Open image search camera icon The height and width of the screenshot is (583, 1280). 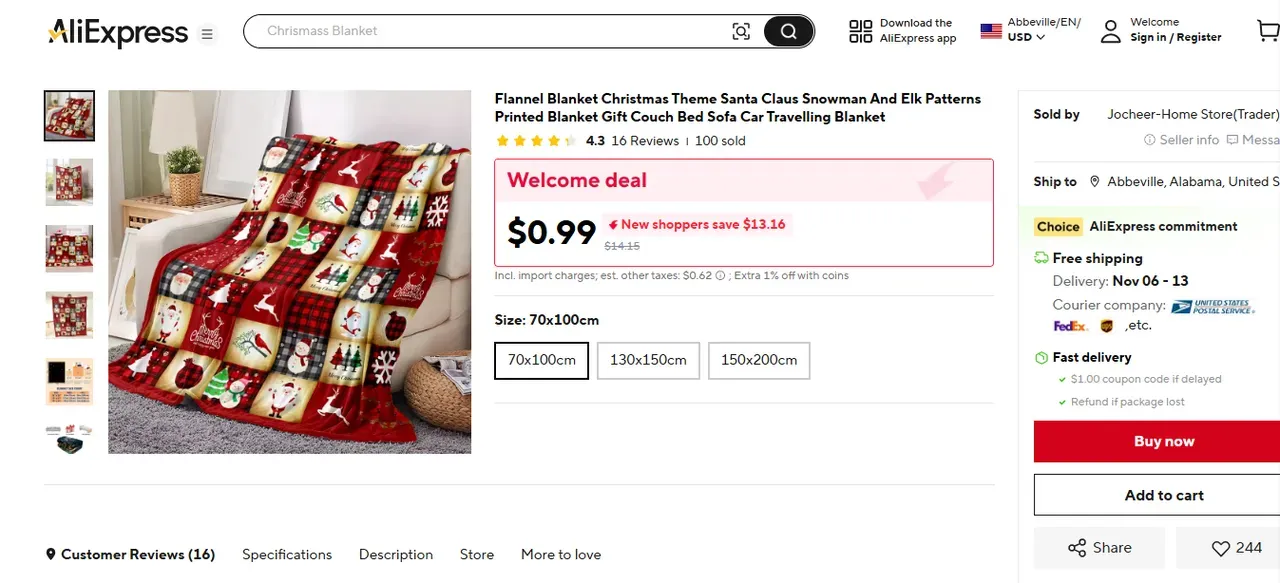point(741,31)
